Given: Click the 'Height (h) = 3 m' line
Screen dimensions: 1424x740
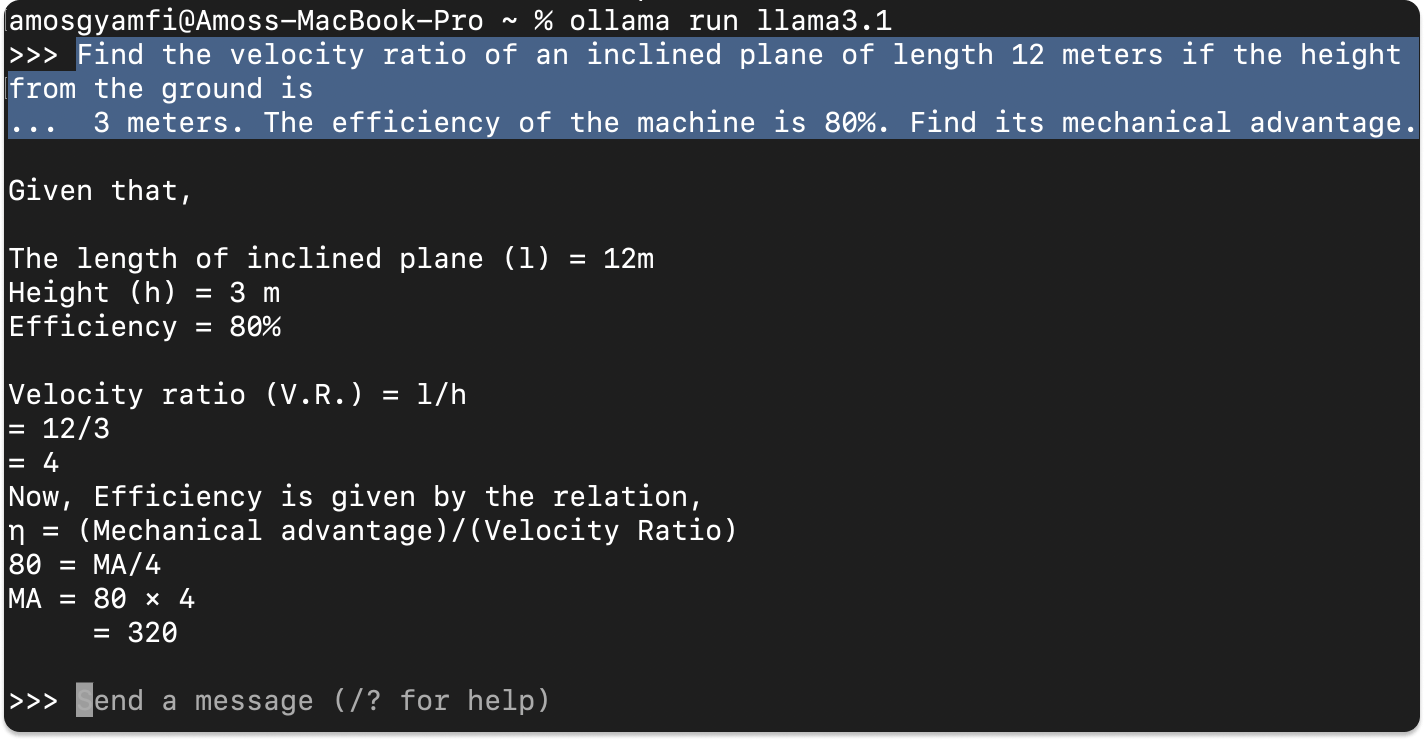Looking at the screenshot, I should 144,293.
